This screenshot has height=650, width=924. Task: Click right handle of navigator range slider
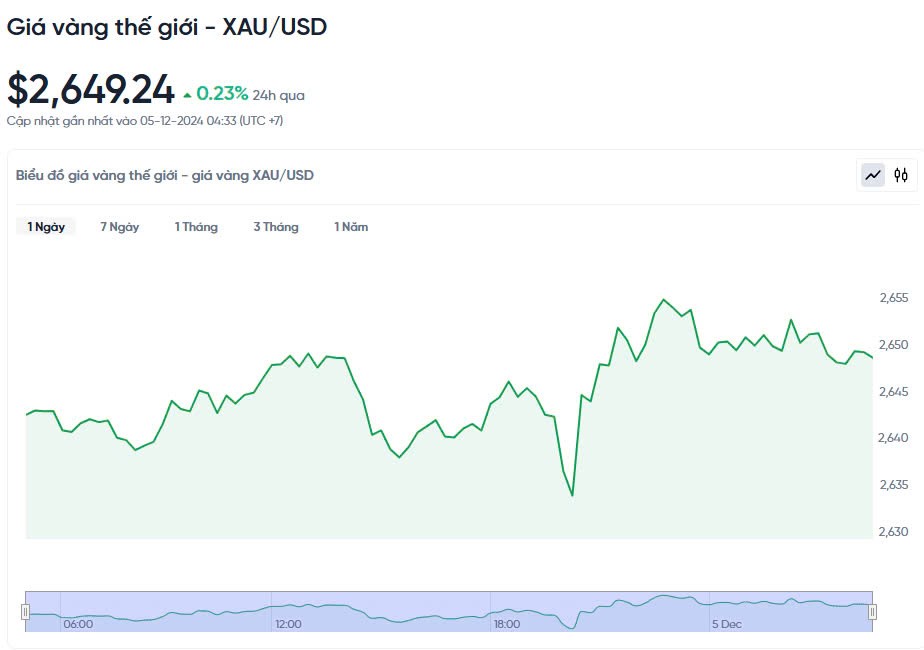click(x=873, y=611)
